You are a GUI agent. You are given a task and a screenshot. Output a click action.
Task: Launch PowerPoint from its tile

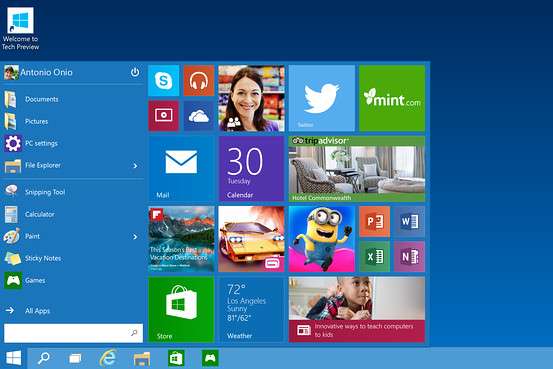[375, 222]
